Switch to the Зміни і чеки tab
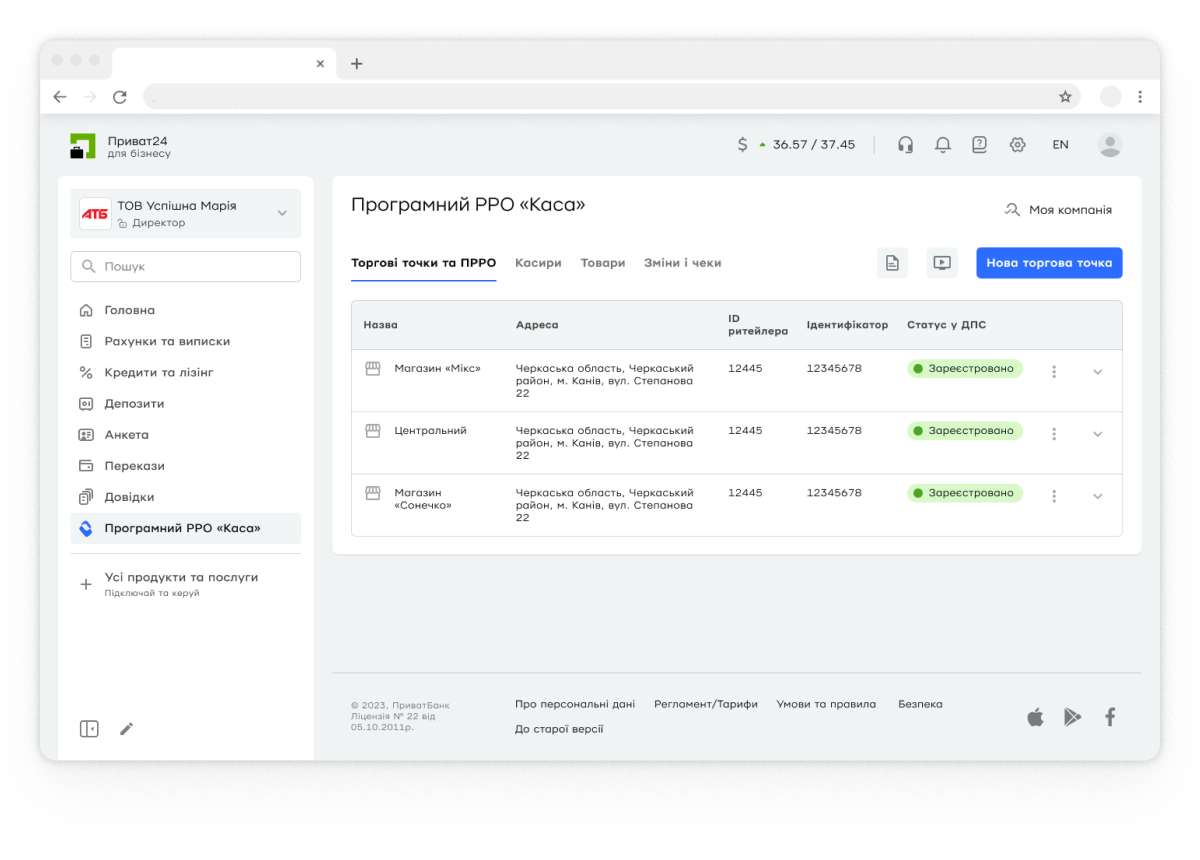Image resolution: width=1200 pixels, height=860 pixels. (x=682, y=263)
